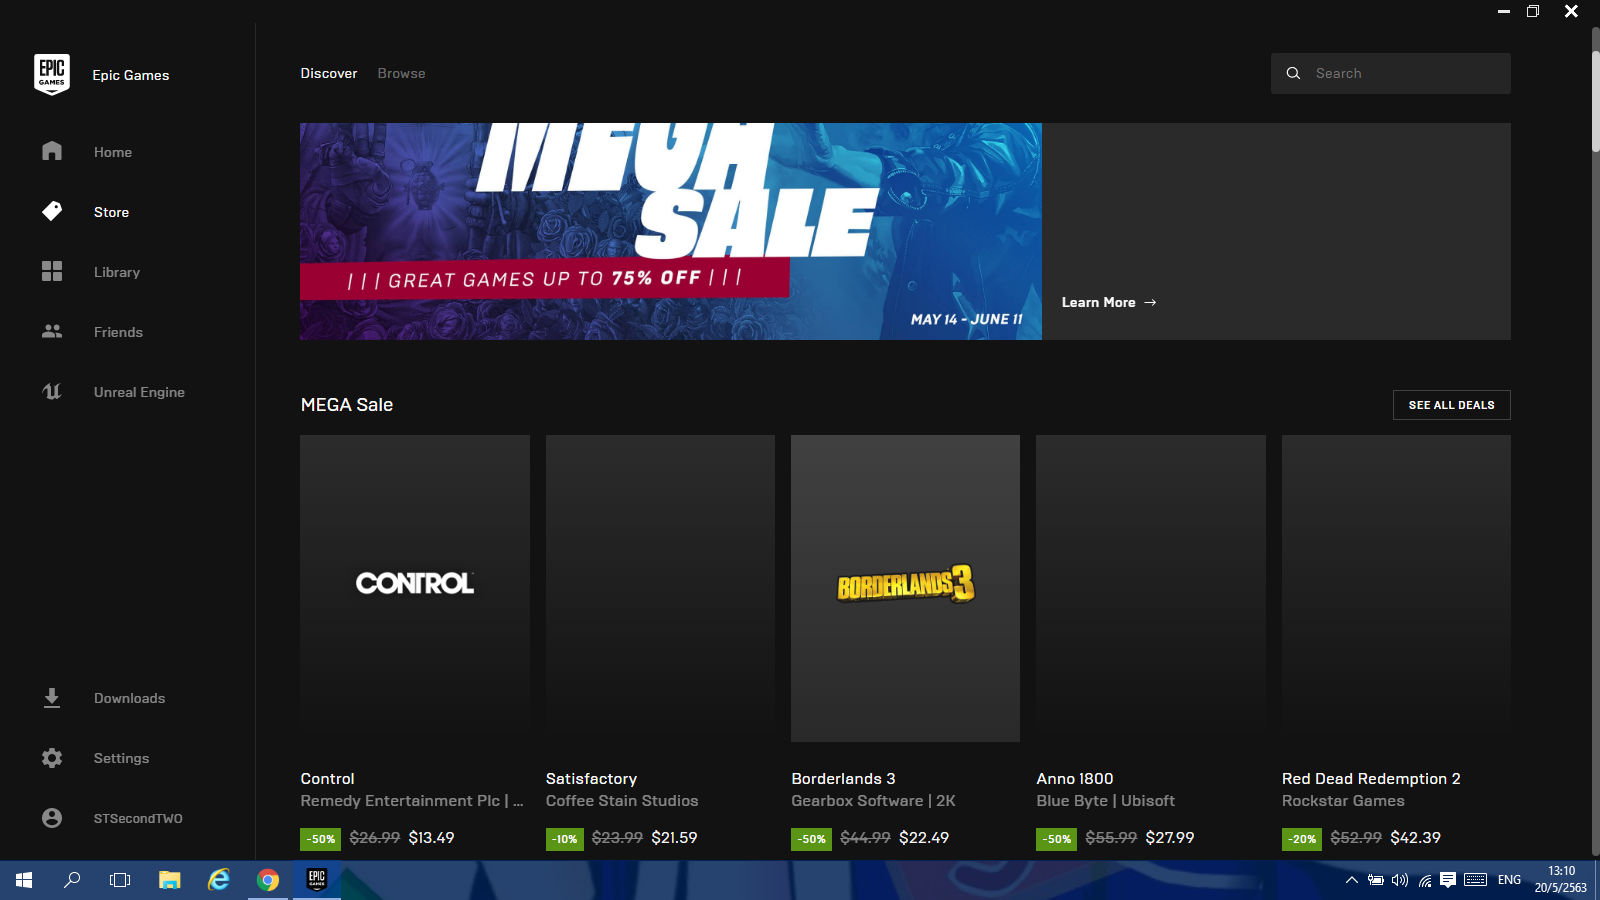The image size is (1600, 900).
Task: Click the Epic Games label text
Action: tap(131, 75)
